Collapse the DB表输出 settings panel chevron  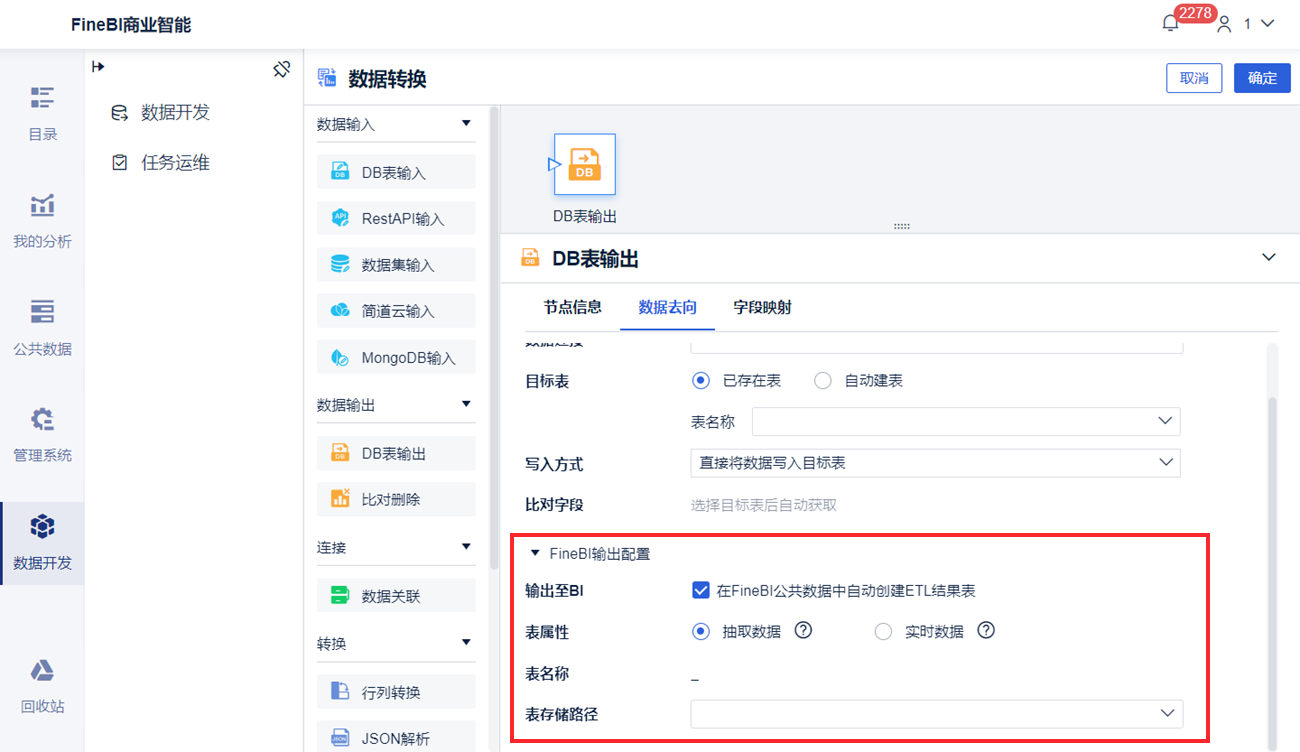click(x=1269, y=258)
